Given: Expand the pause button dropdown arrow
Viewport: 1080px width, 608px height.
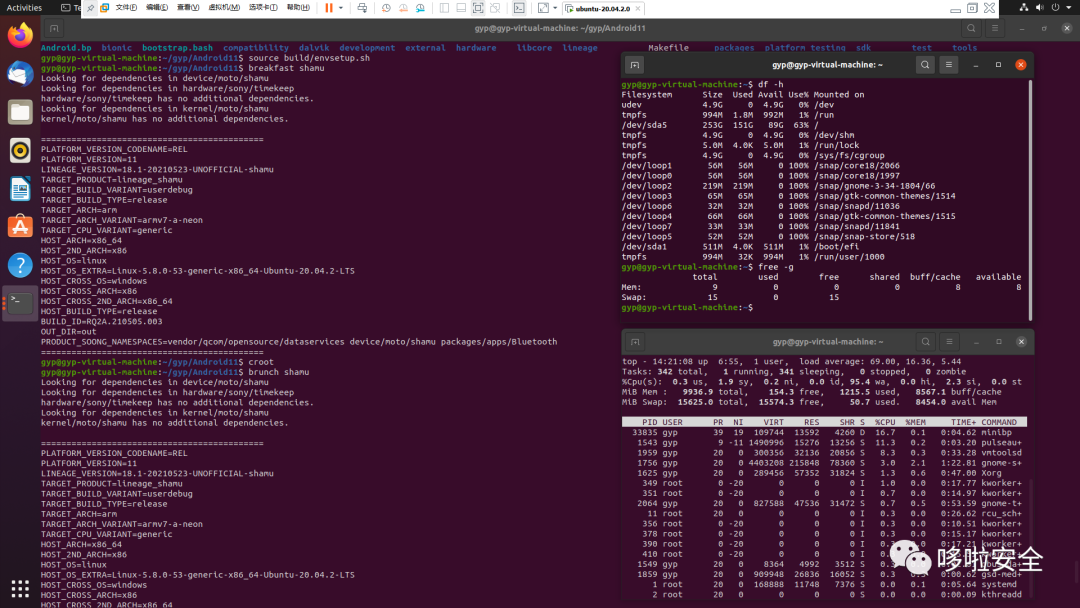Looking at the screenshot, I should (341, 8).
